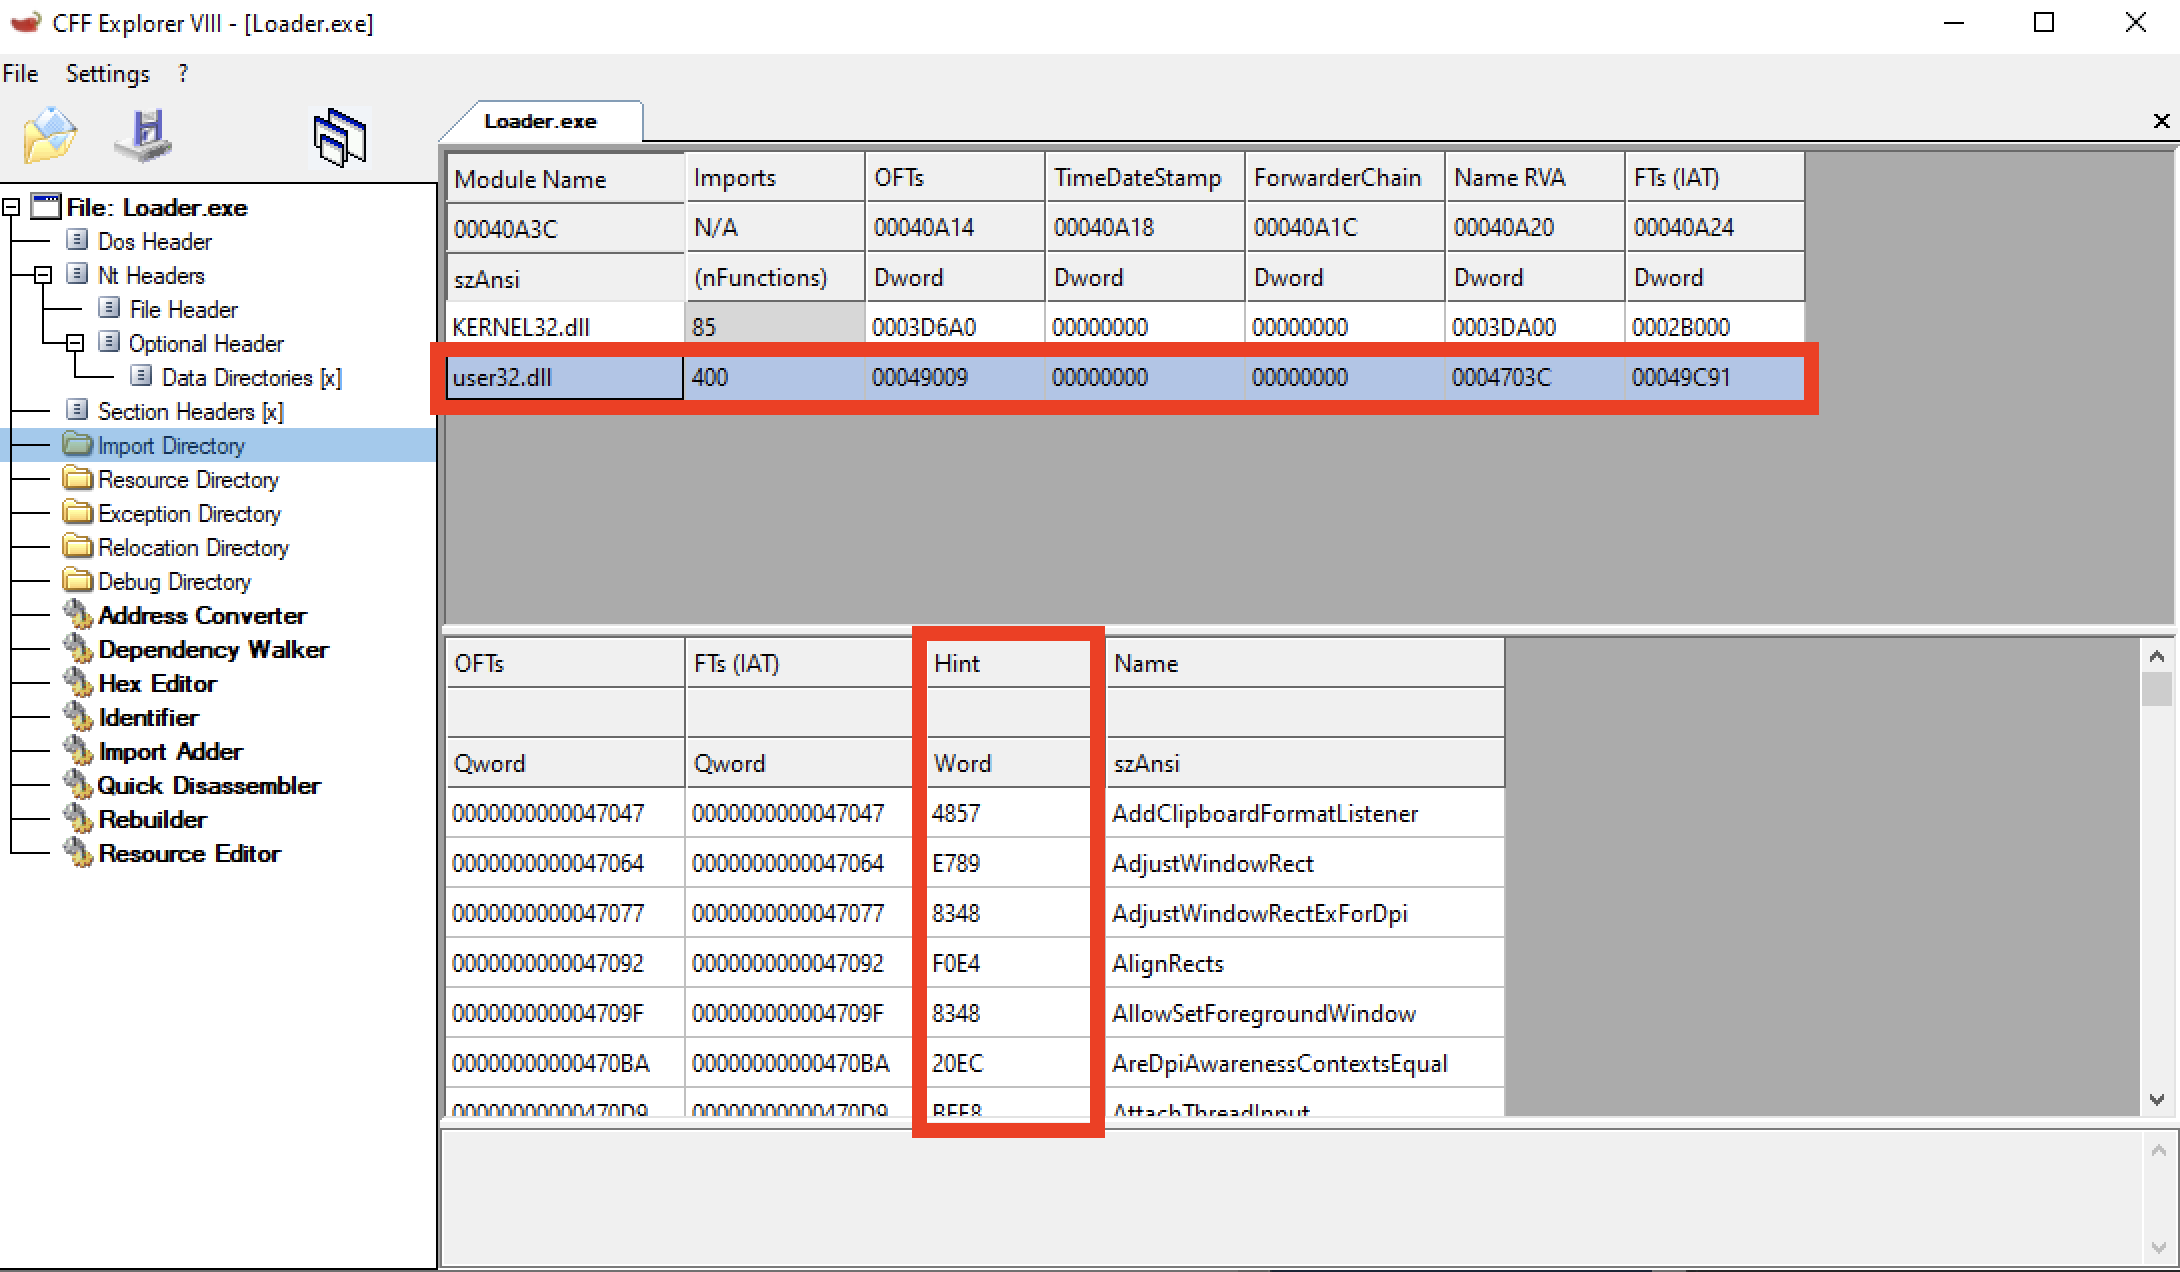Click the Debug Directory folder icon
The image size is (2180, 1272).
pyautogui.click(x=77, y=580)
